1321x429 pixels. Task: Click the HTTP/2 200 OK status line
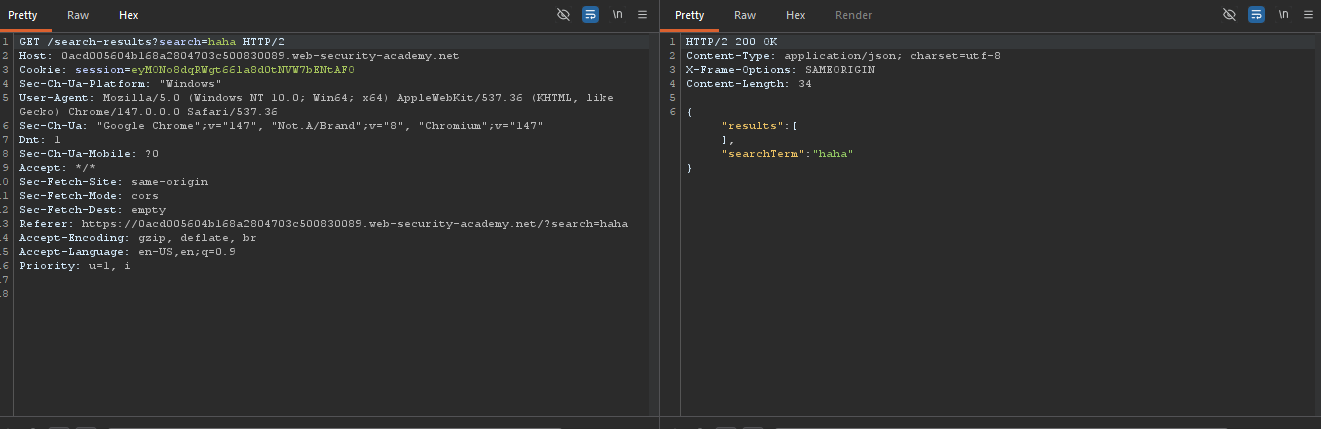[x=731, y=42]
